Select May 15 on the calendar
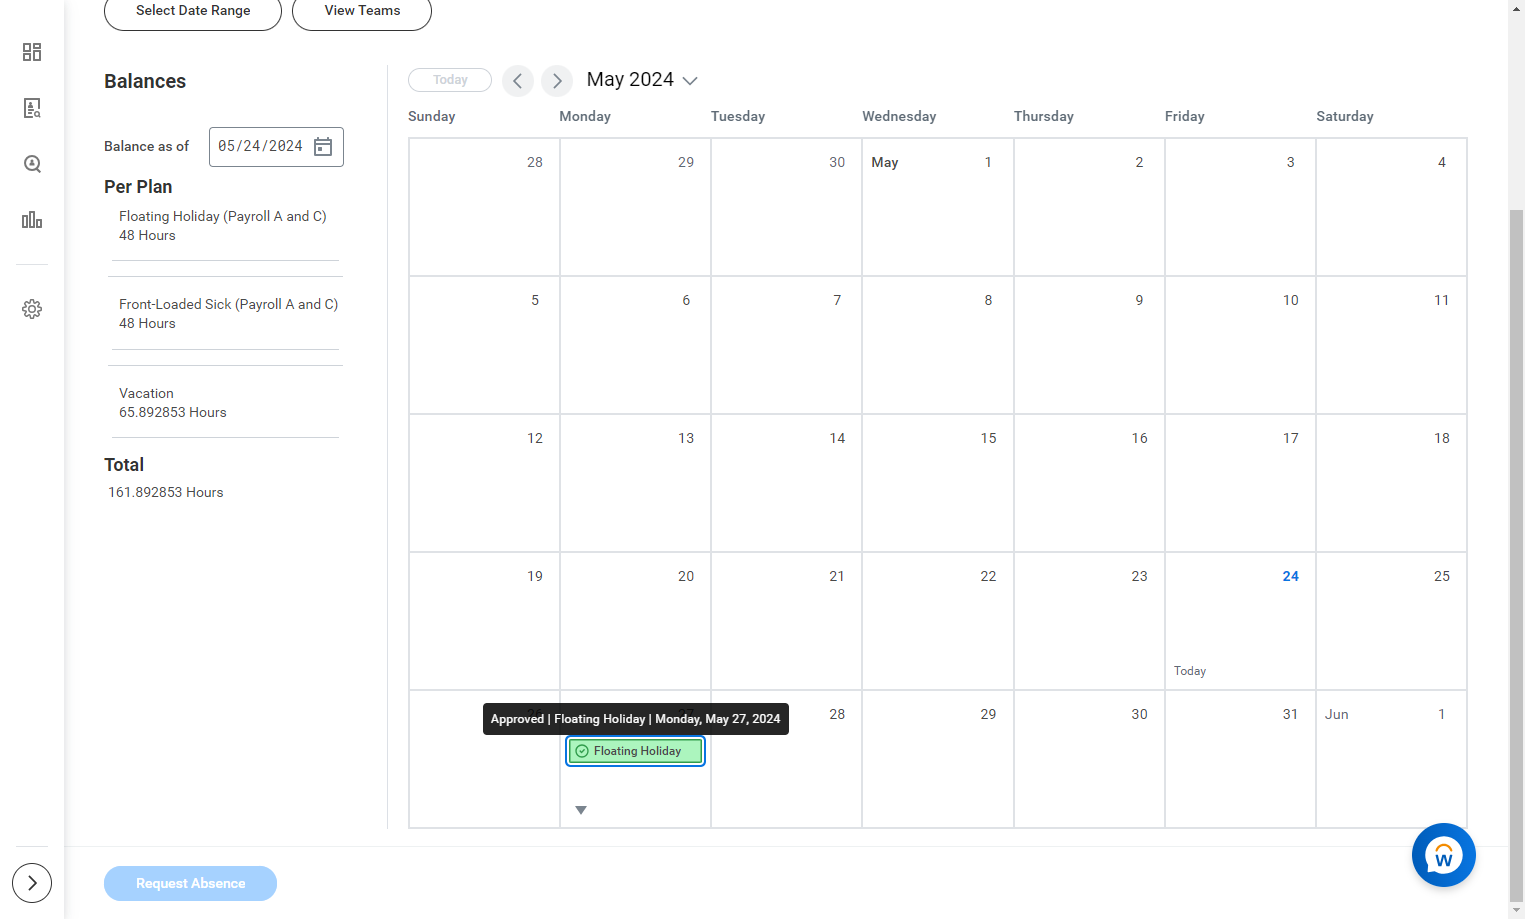 (x=938, y=483)
